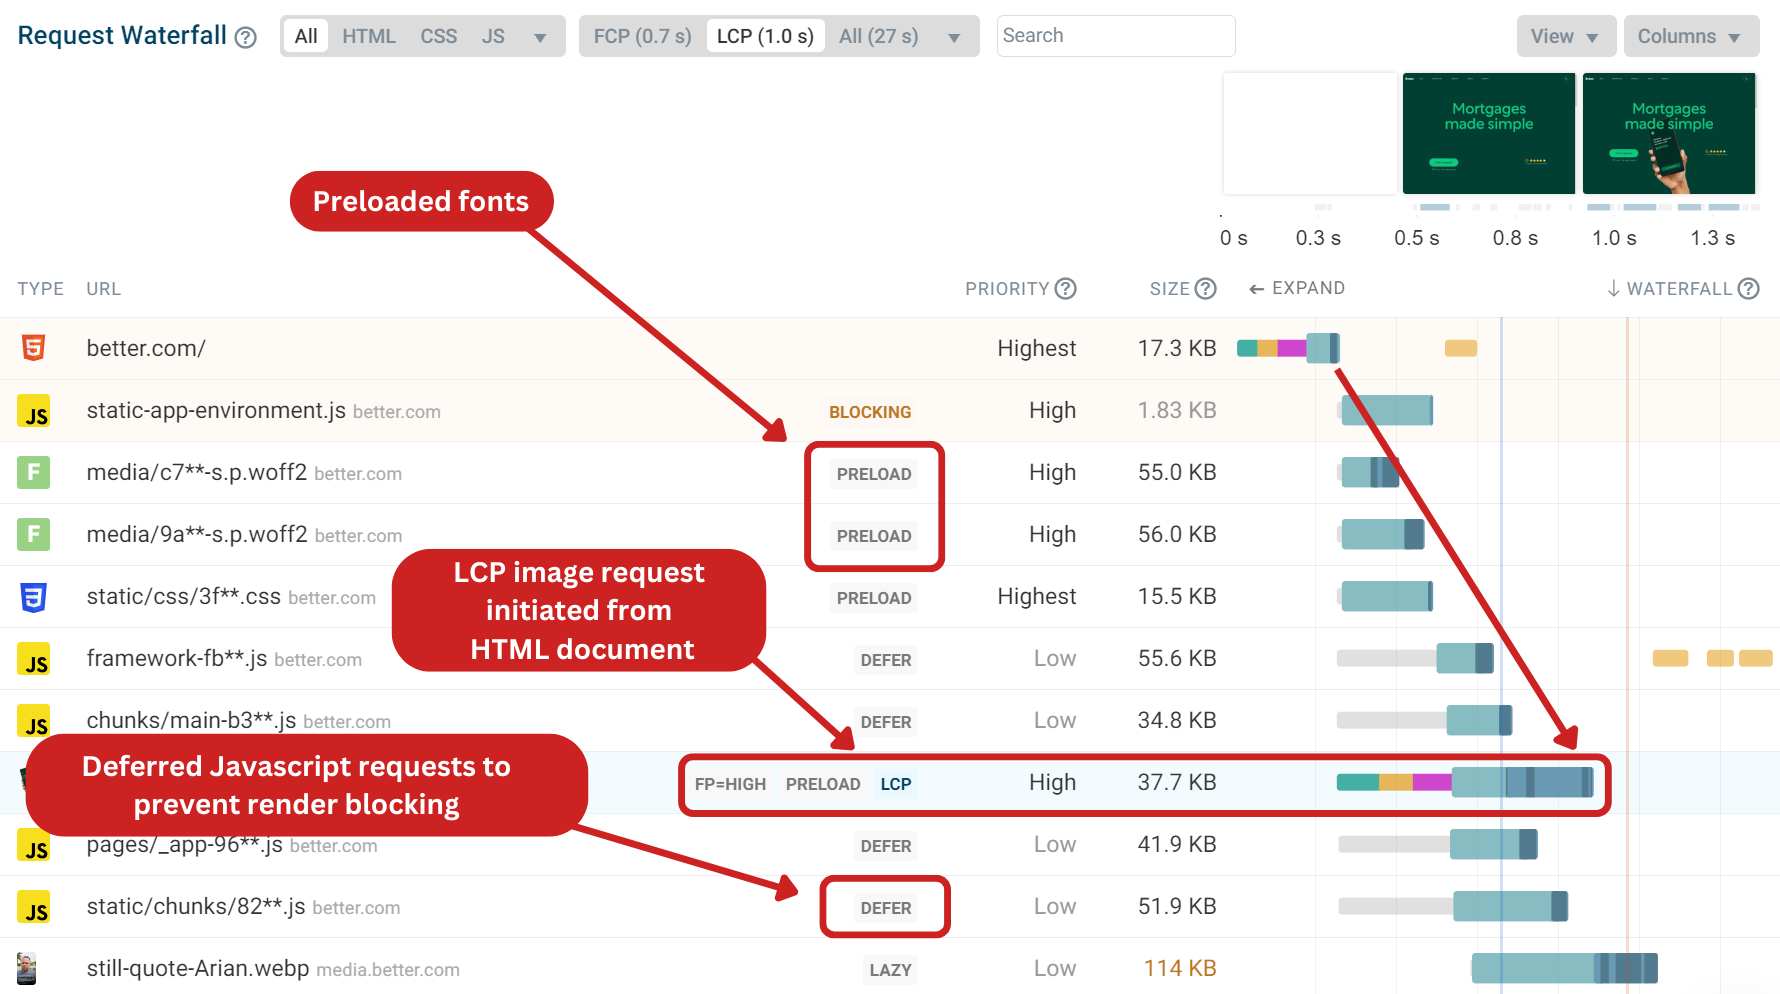Click the Priority column help icon

tap(1066, 288)
